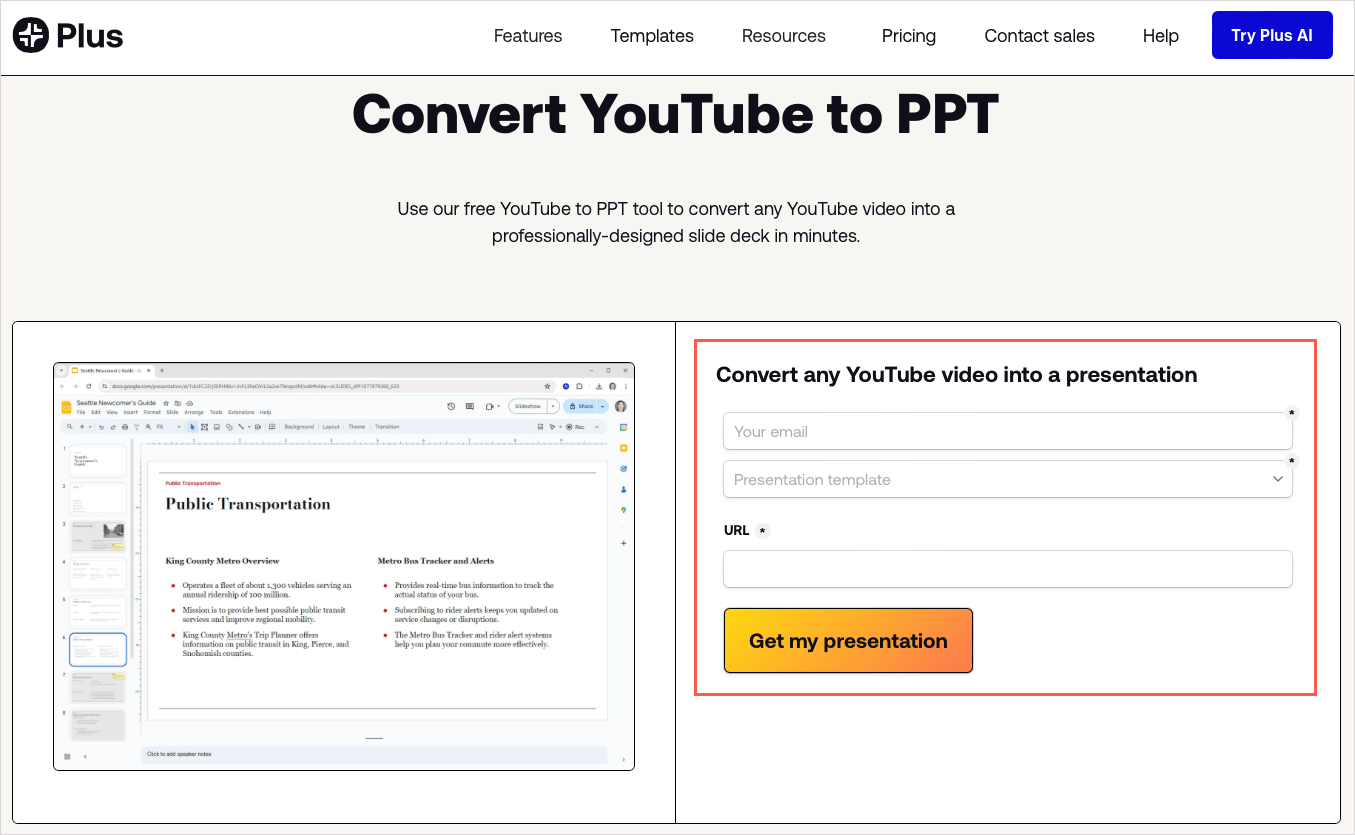Select slide 3 thumbnail in Slides filmstrip
The image size is (1355, 835).
point(98,536)
